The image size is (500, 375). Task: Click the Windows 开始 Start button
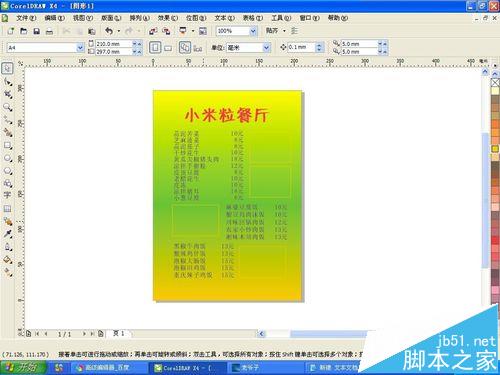[x=23, y=368]
